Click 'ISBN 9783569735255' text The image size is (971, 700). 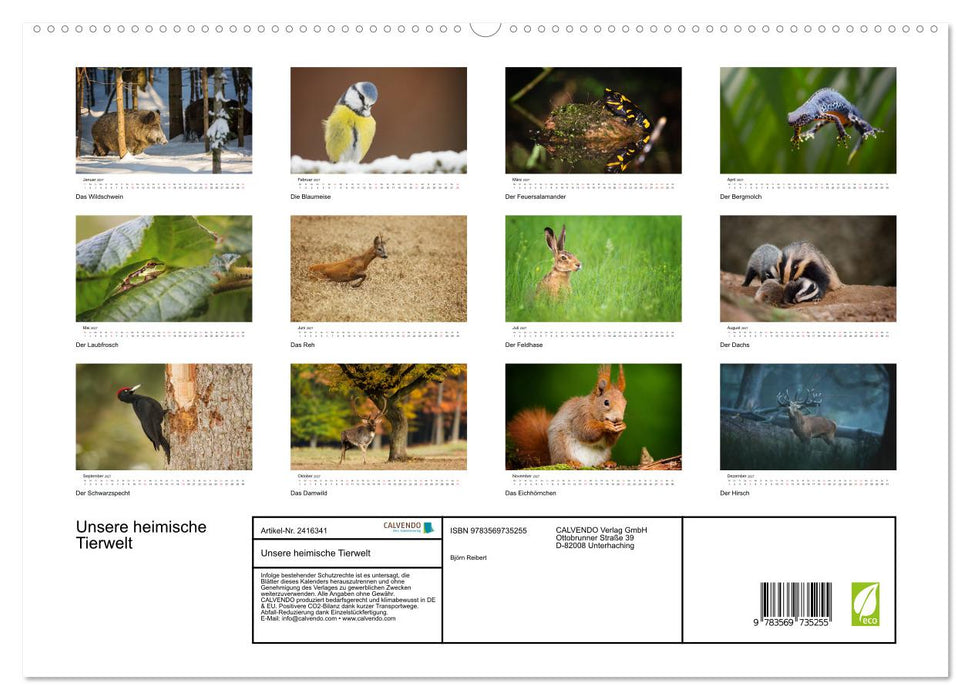click(x=488, y=531)
